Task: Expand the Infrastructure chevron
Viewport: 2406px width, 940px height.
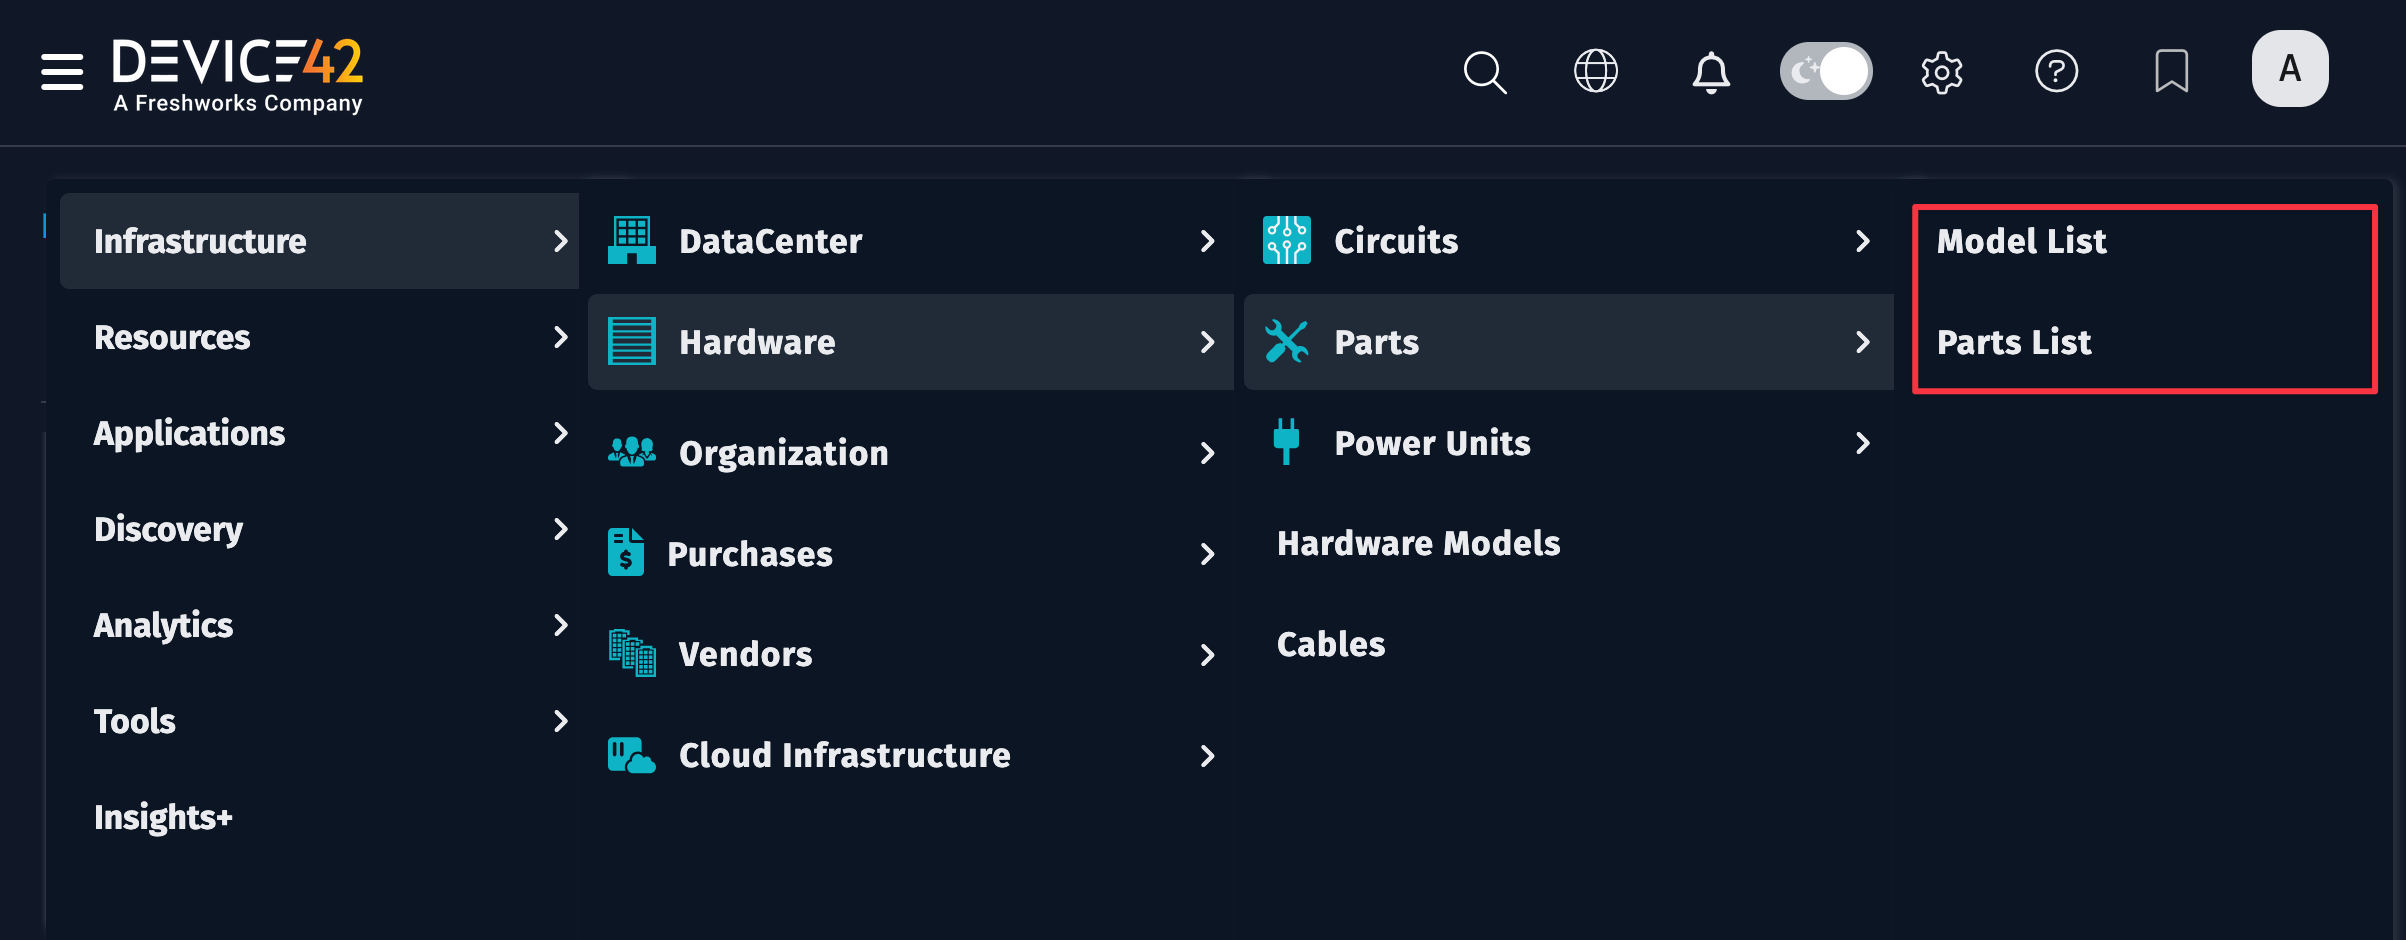Action: (561, 241)
